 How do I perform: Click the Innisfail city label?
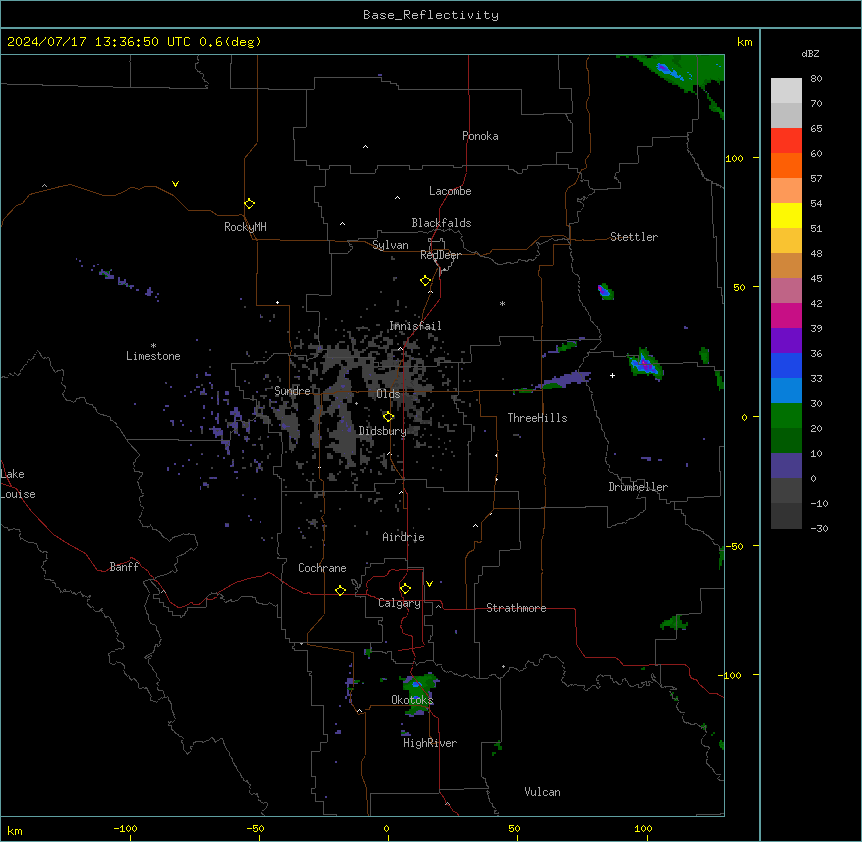[415, 326]
